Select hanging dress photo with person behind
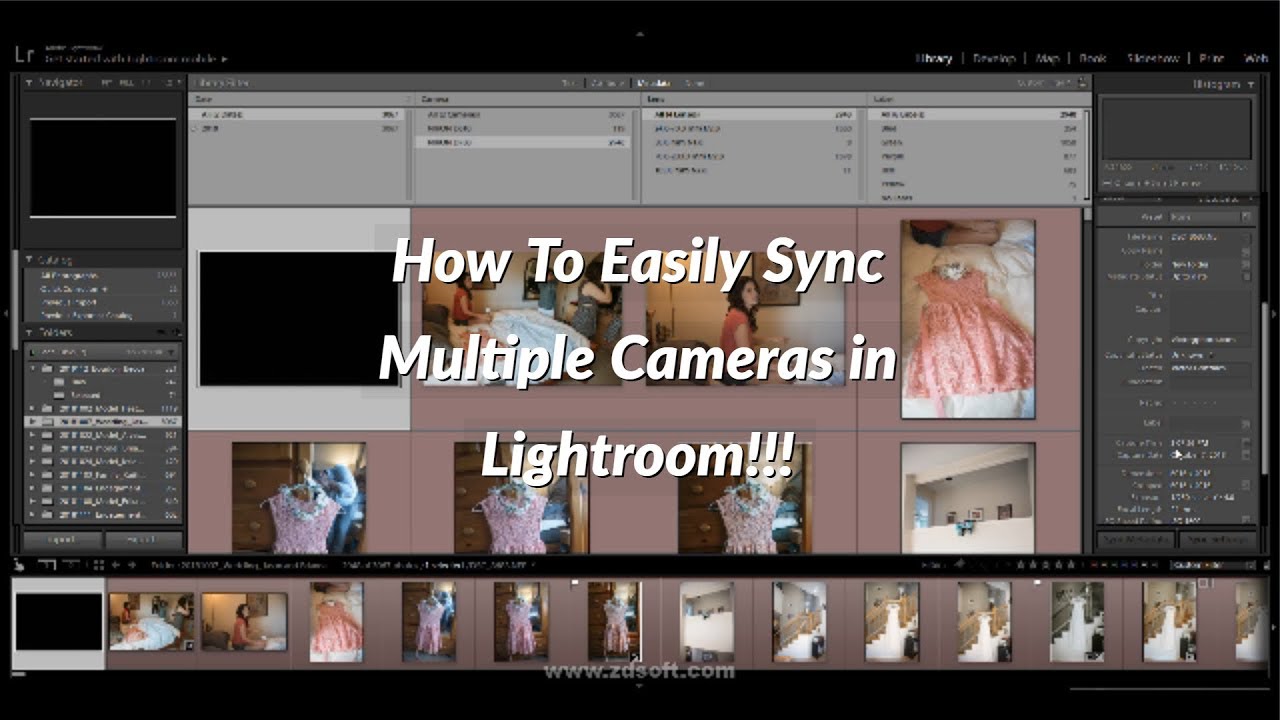This screenshot has height=720, width=1280. [299, 498]
